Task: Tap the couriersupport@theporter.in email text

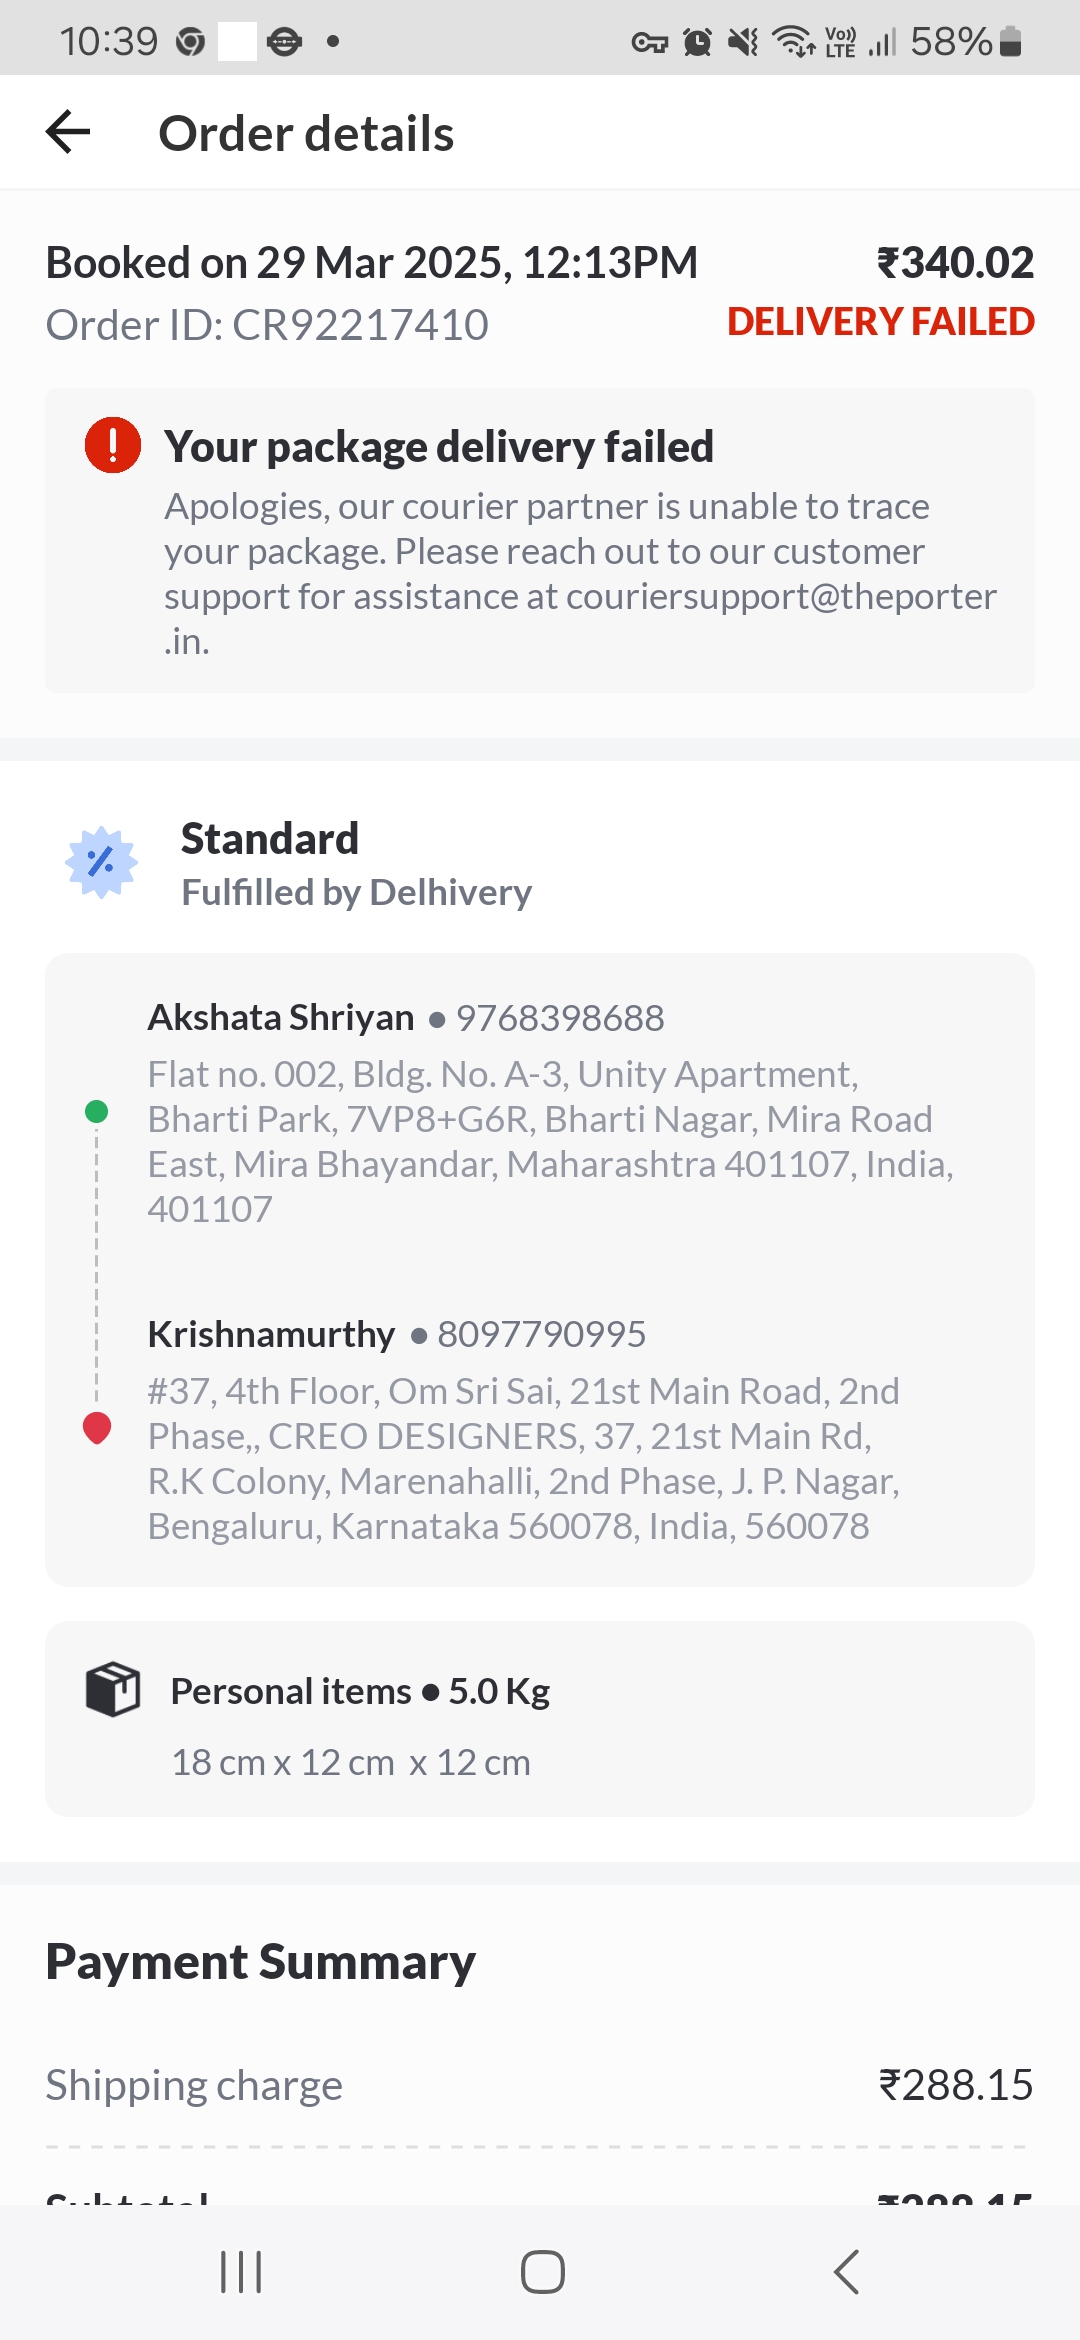Action: point(780,597)
